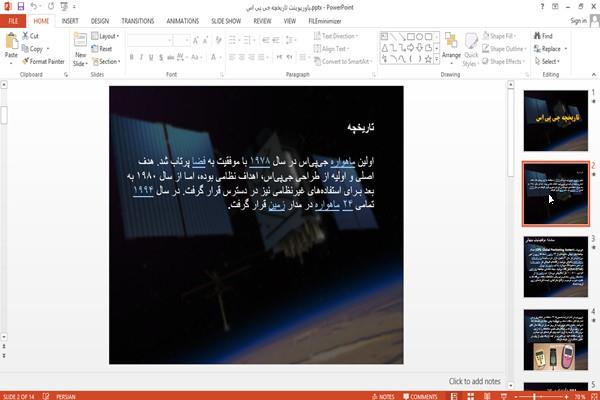Center align text in Paragraph group
Viewport: 600px width, 400px height.
coord(241,57)
